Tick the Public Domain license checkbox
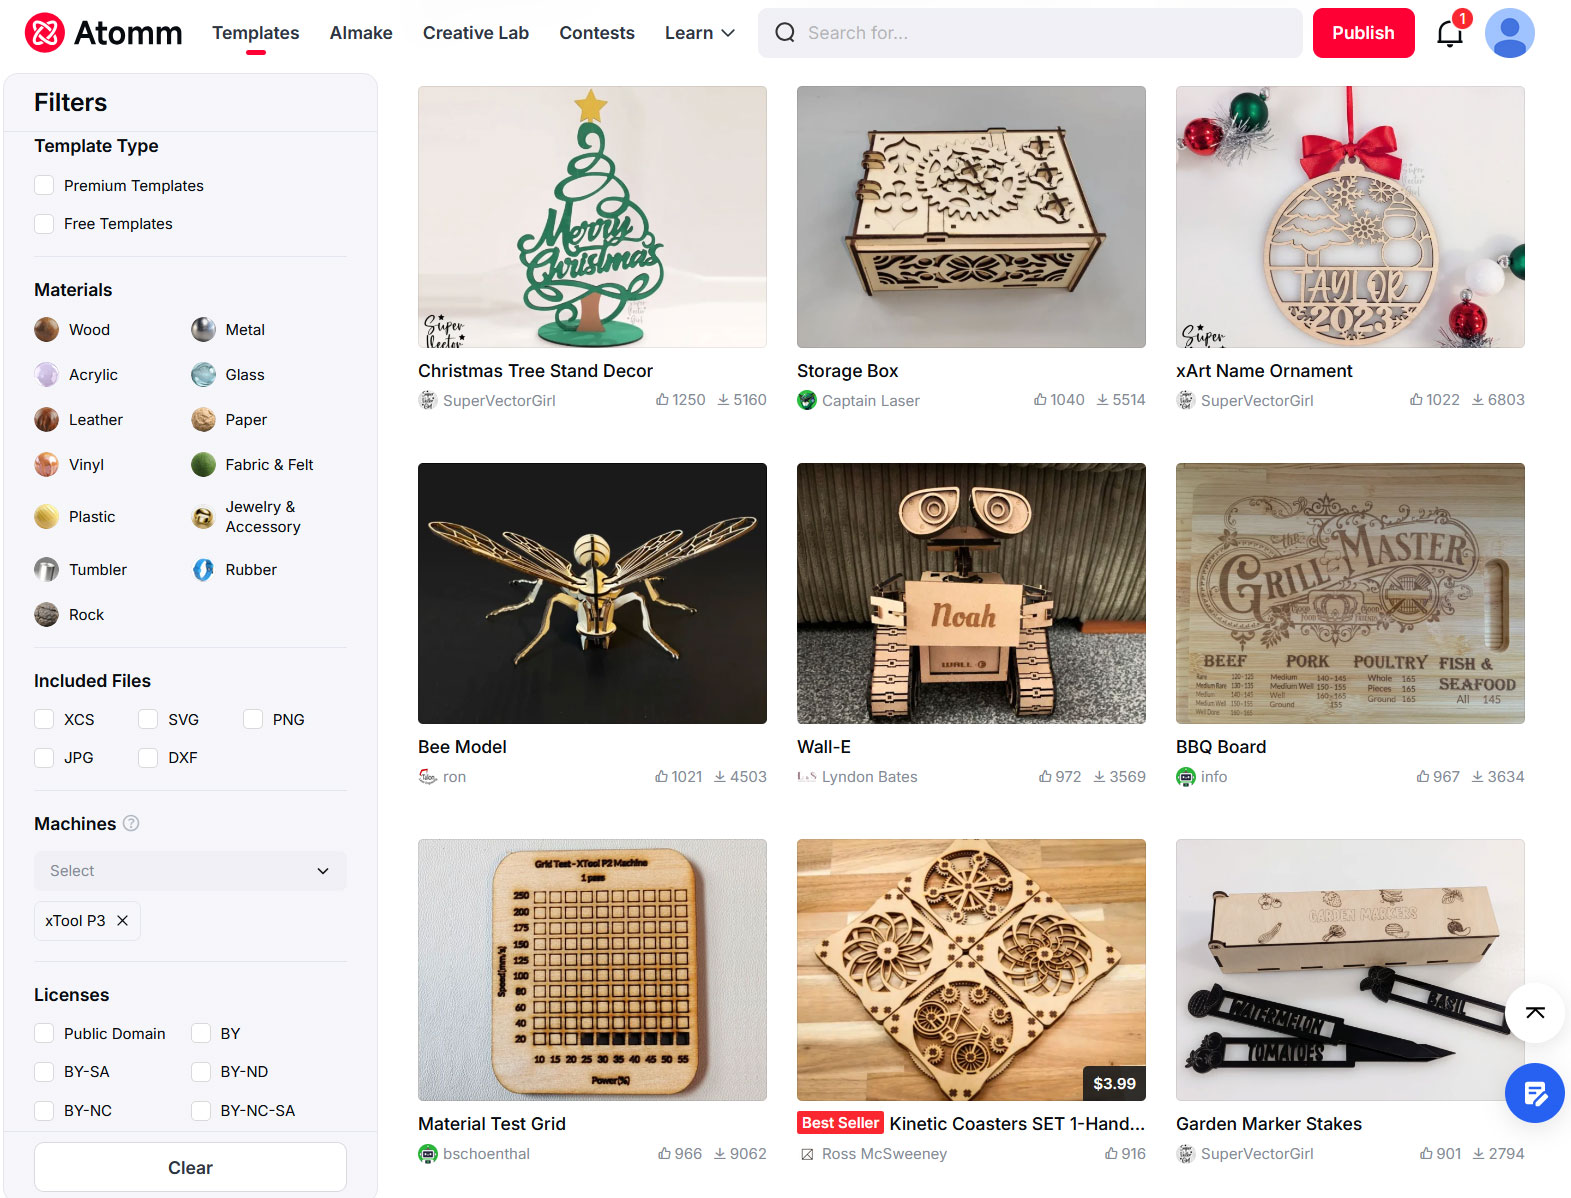The height and width of the screenshot is (1198, 1571). pos(44,1034)
